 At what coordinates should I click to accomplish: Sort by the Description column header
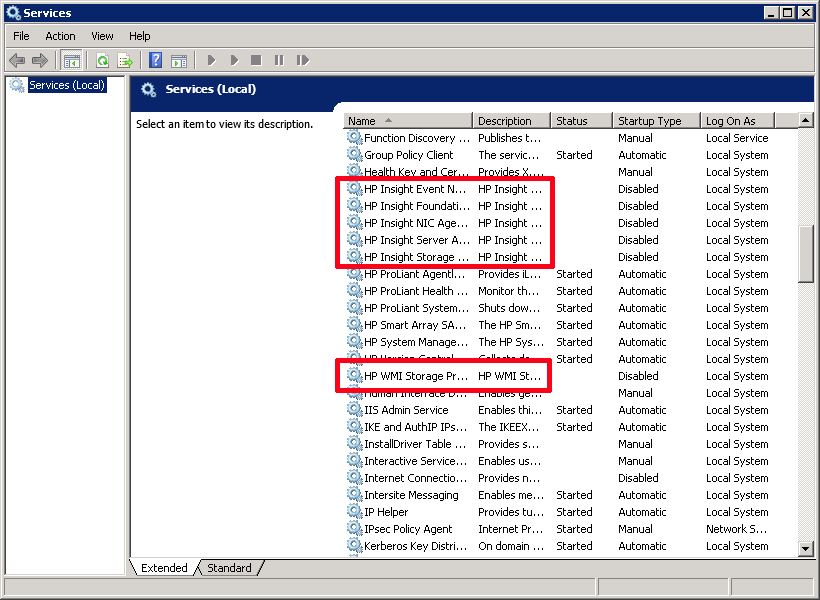(x=511, y=121)
